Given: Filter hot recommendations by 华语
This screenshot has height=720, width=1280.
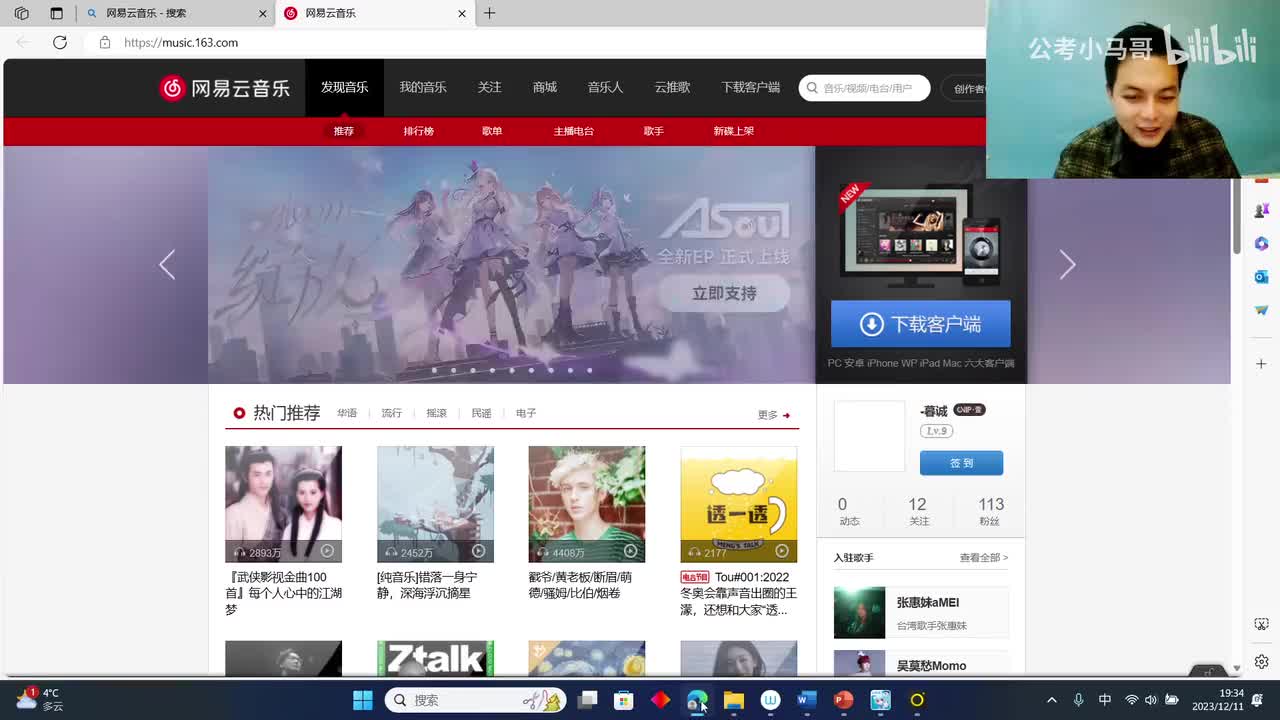Looking at the screenshot, I should [x=347, y=413].
